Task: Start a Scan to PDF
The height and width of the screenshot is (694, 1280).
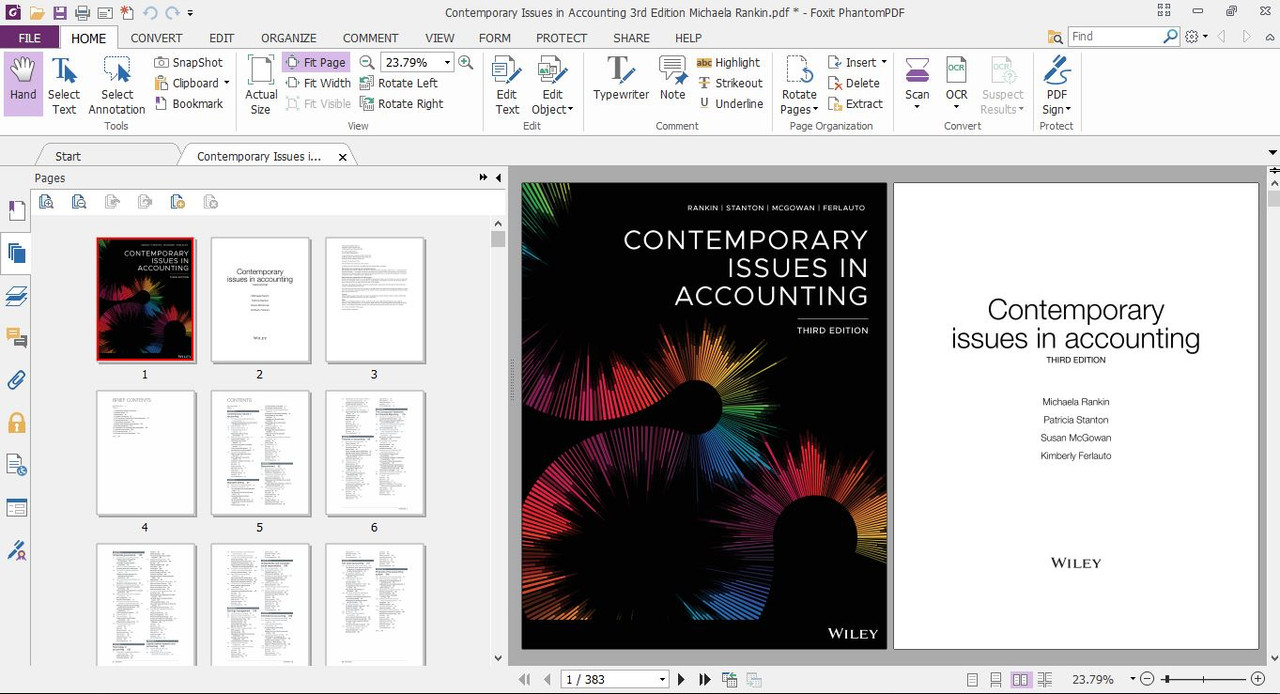Action: 917,84
